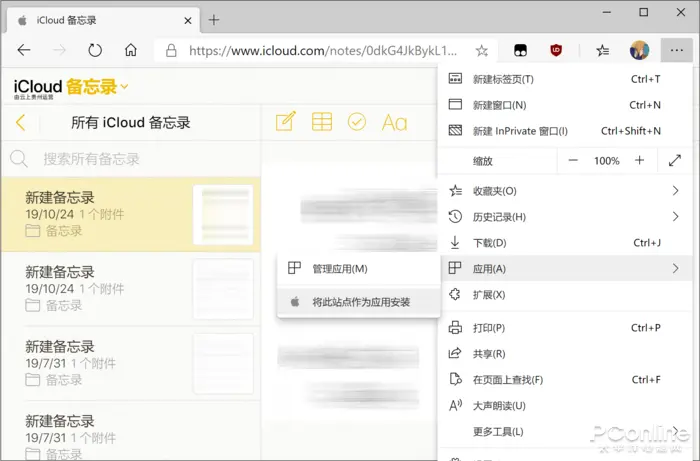Screen dimensions: 700x461
Task: Add a checklist with the checkmark icon
Action: pos(357,121)
